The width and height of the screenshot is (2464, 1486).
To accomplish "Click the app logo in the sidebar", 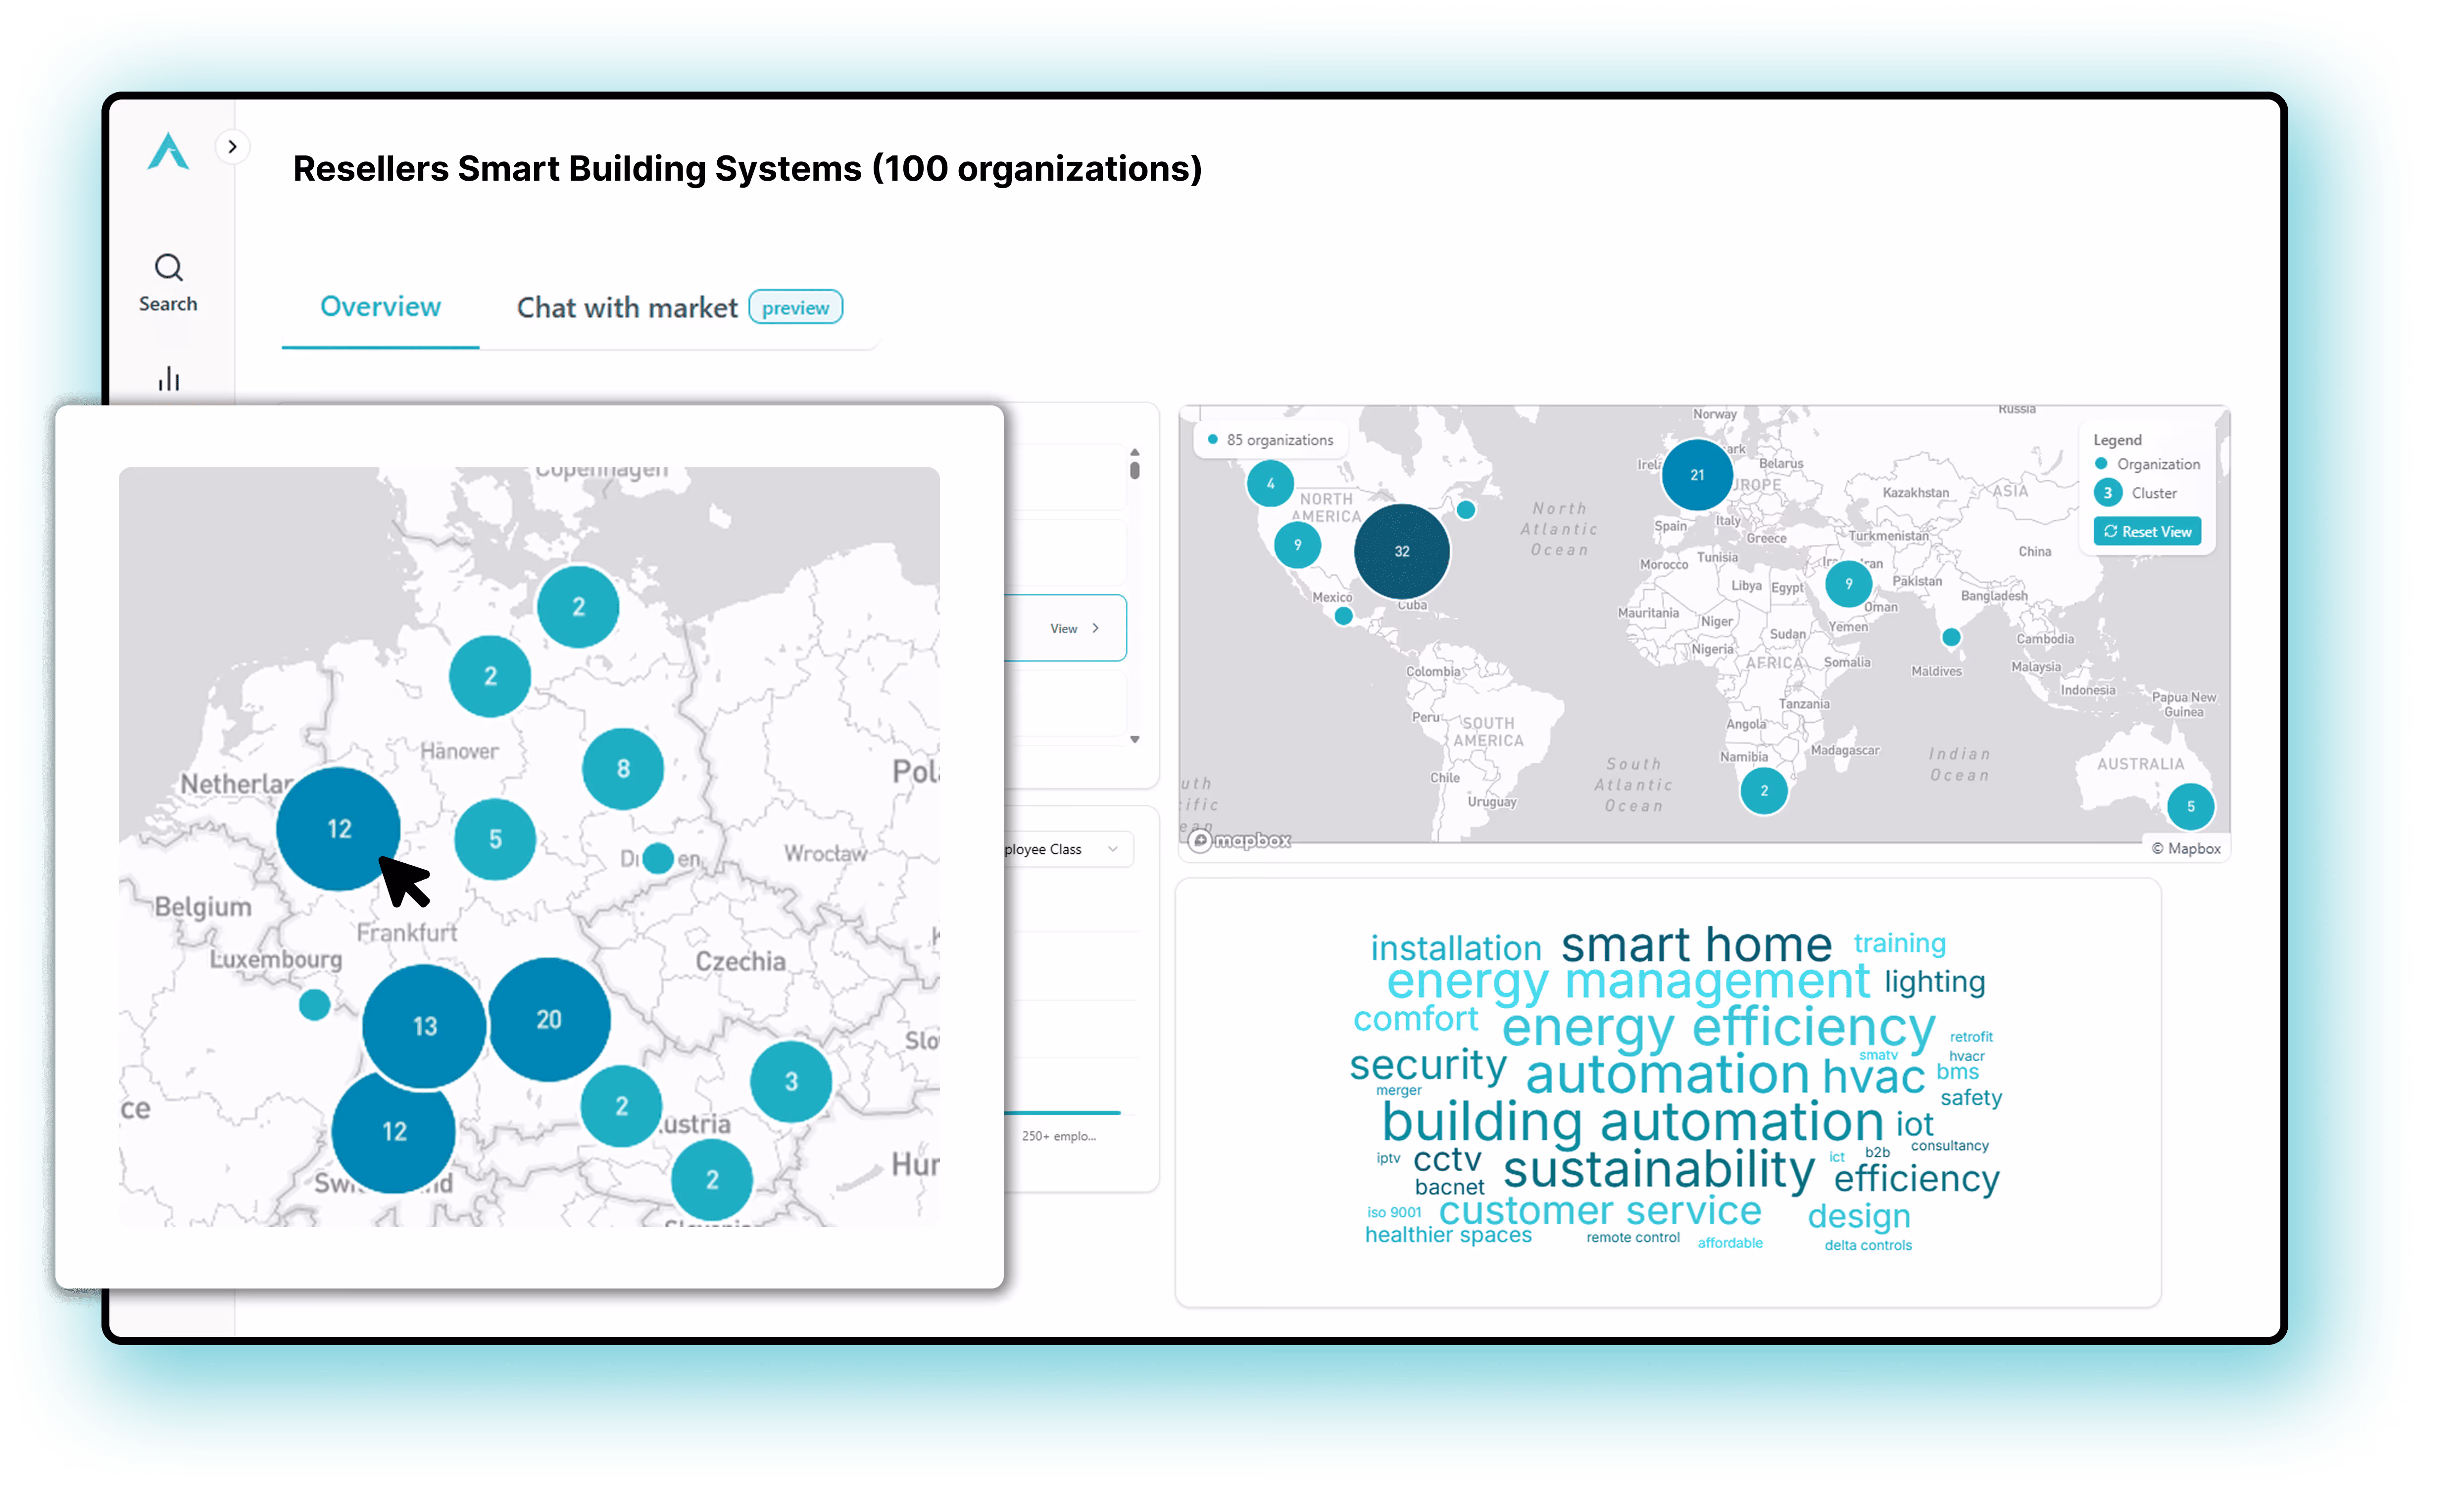I will point(168,152).
